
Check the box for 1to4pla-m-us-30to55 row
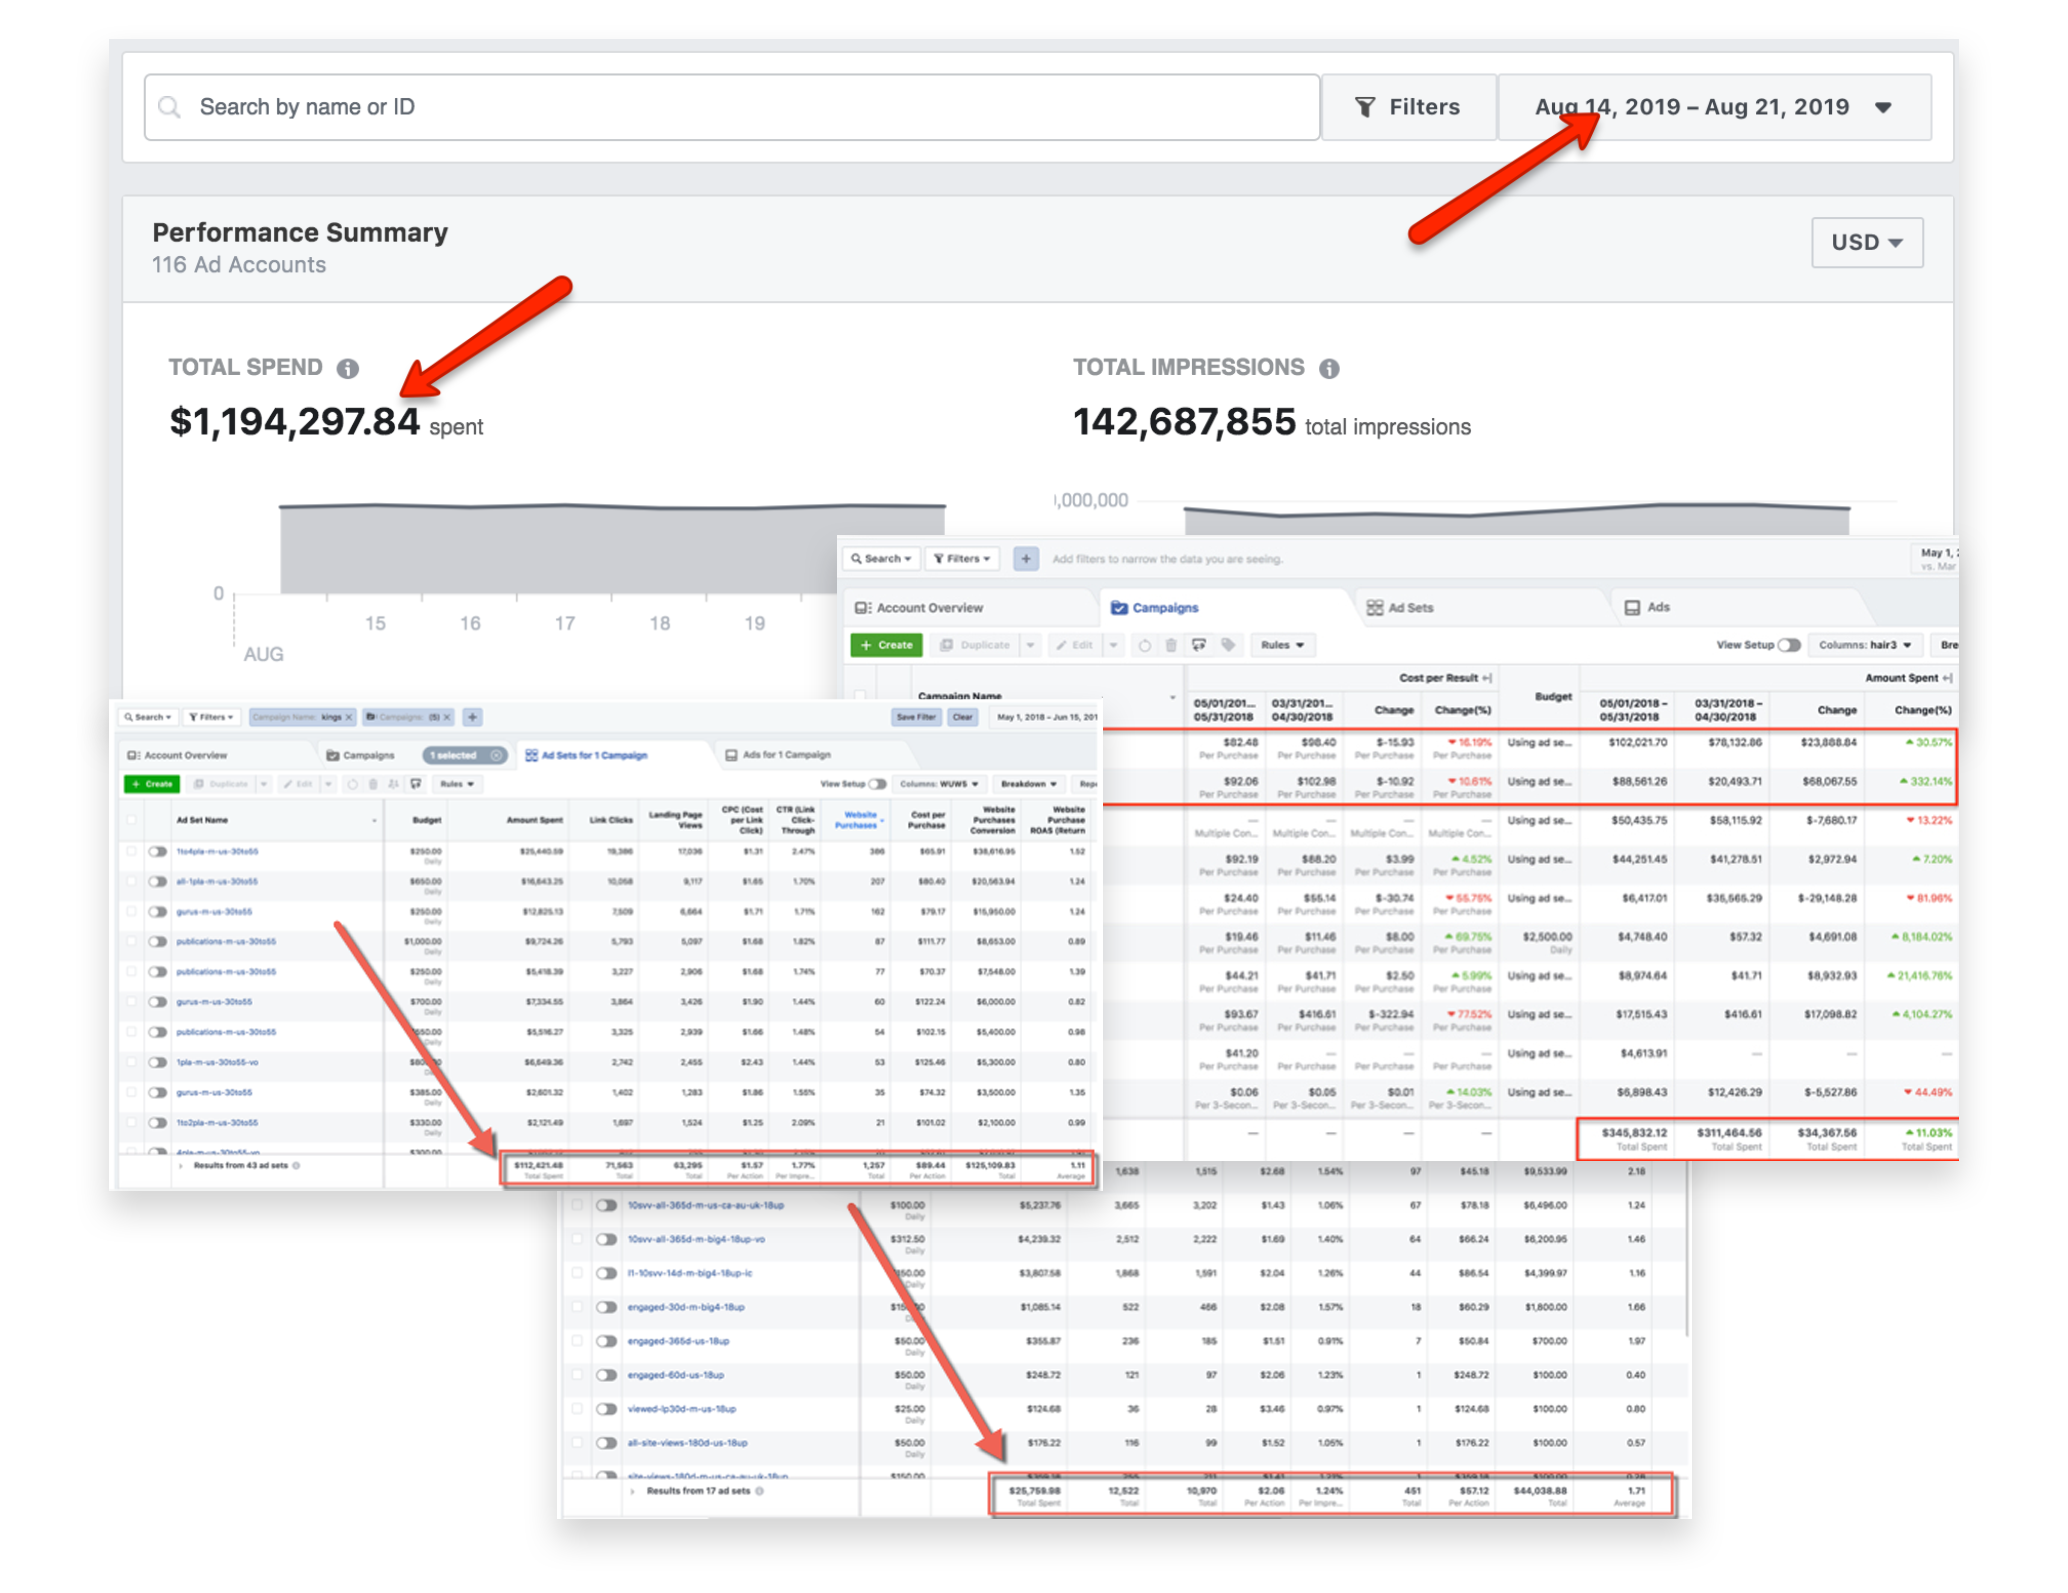(131, 852)
